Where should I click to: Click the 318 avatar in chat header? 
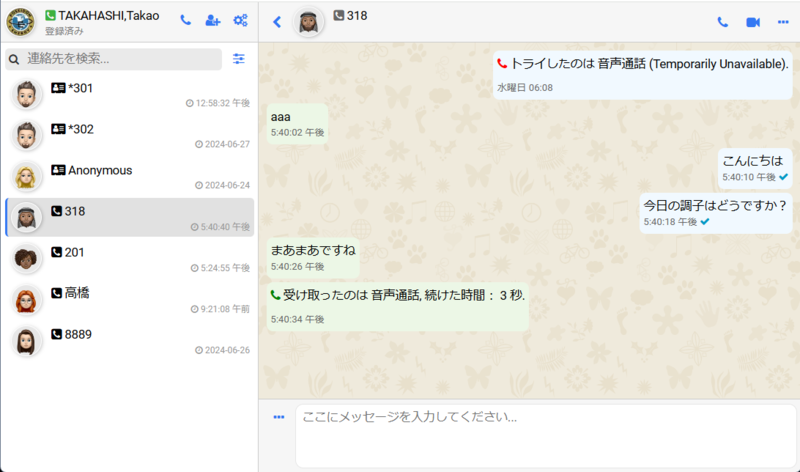[x=309, y=22]
